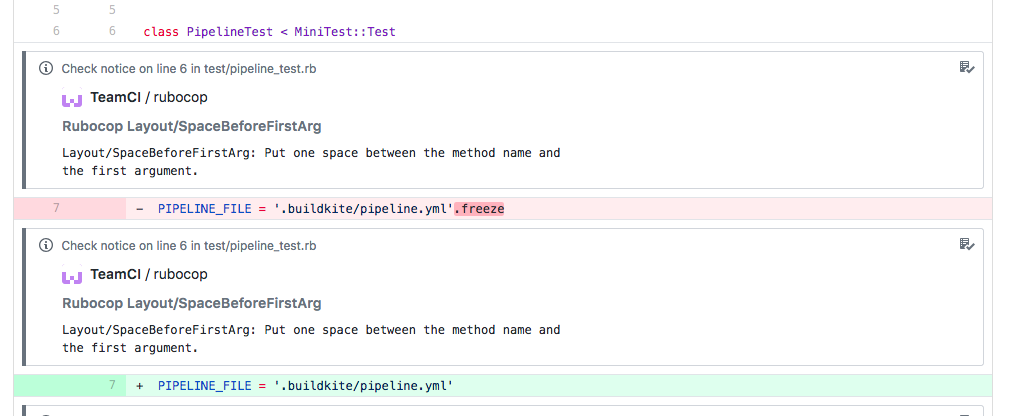The height and width of the screenshot is (416, 1012).
Task: Click the feedback icon on the annotation below the deleted line
Action: (966, 244)
